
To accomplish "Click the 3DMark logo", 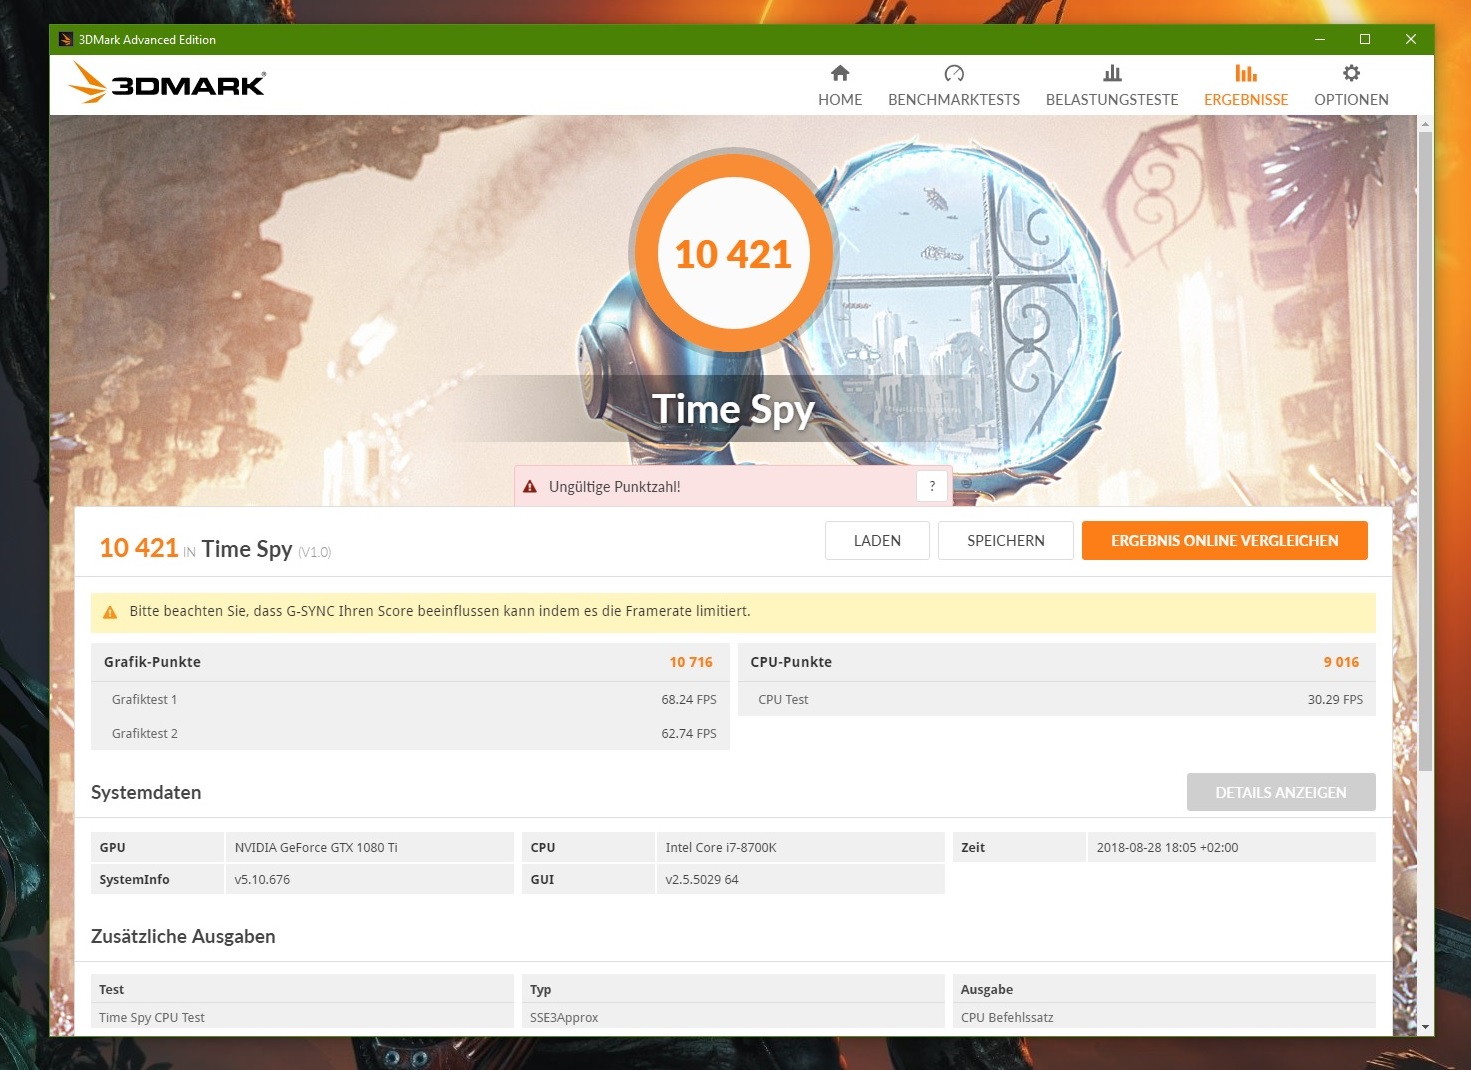I will click(x=167, y=83).
